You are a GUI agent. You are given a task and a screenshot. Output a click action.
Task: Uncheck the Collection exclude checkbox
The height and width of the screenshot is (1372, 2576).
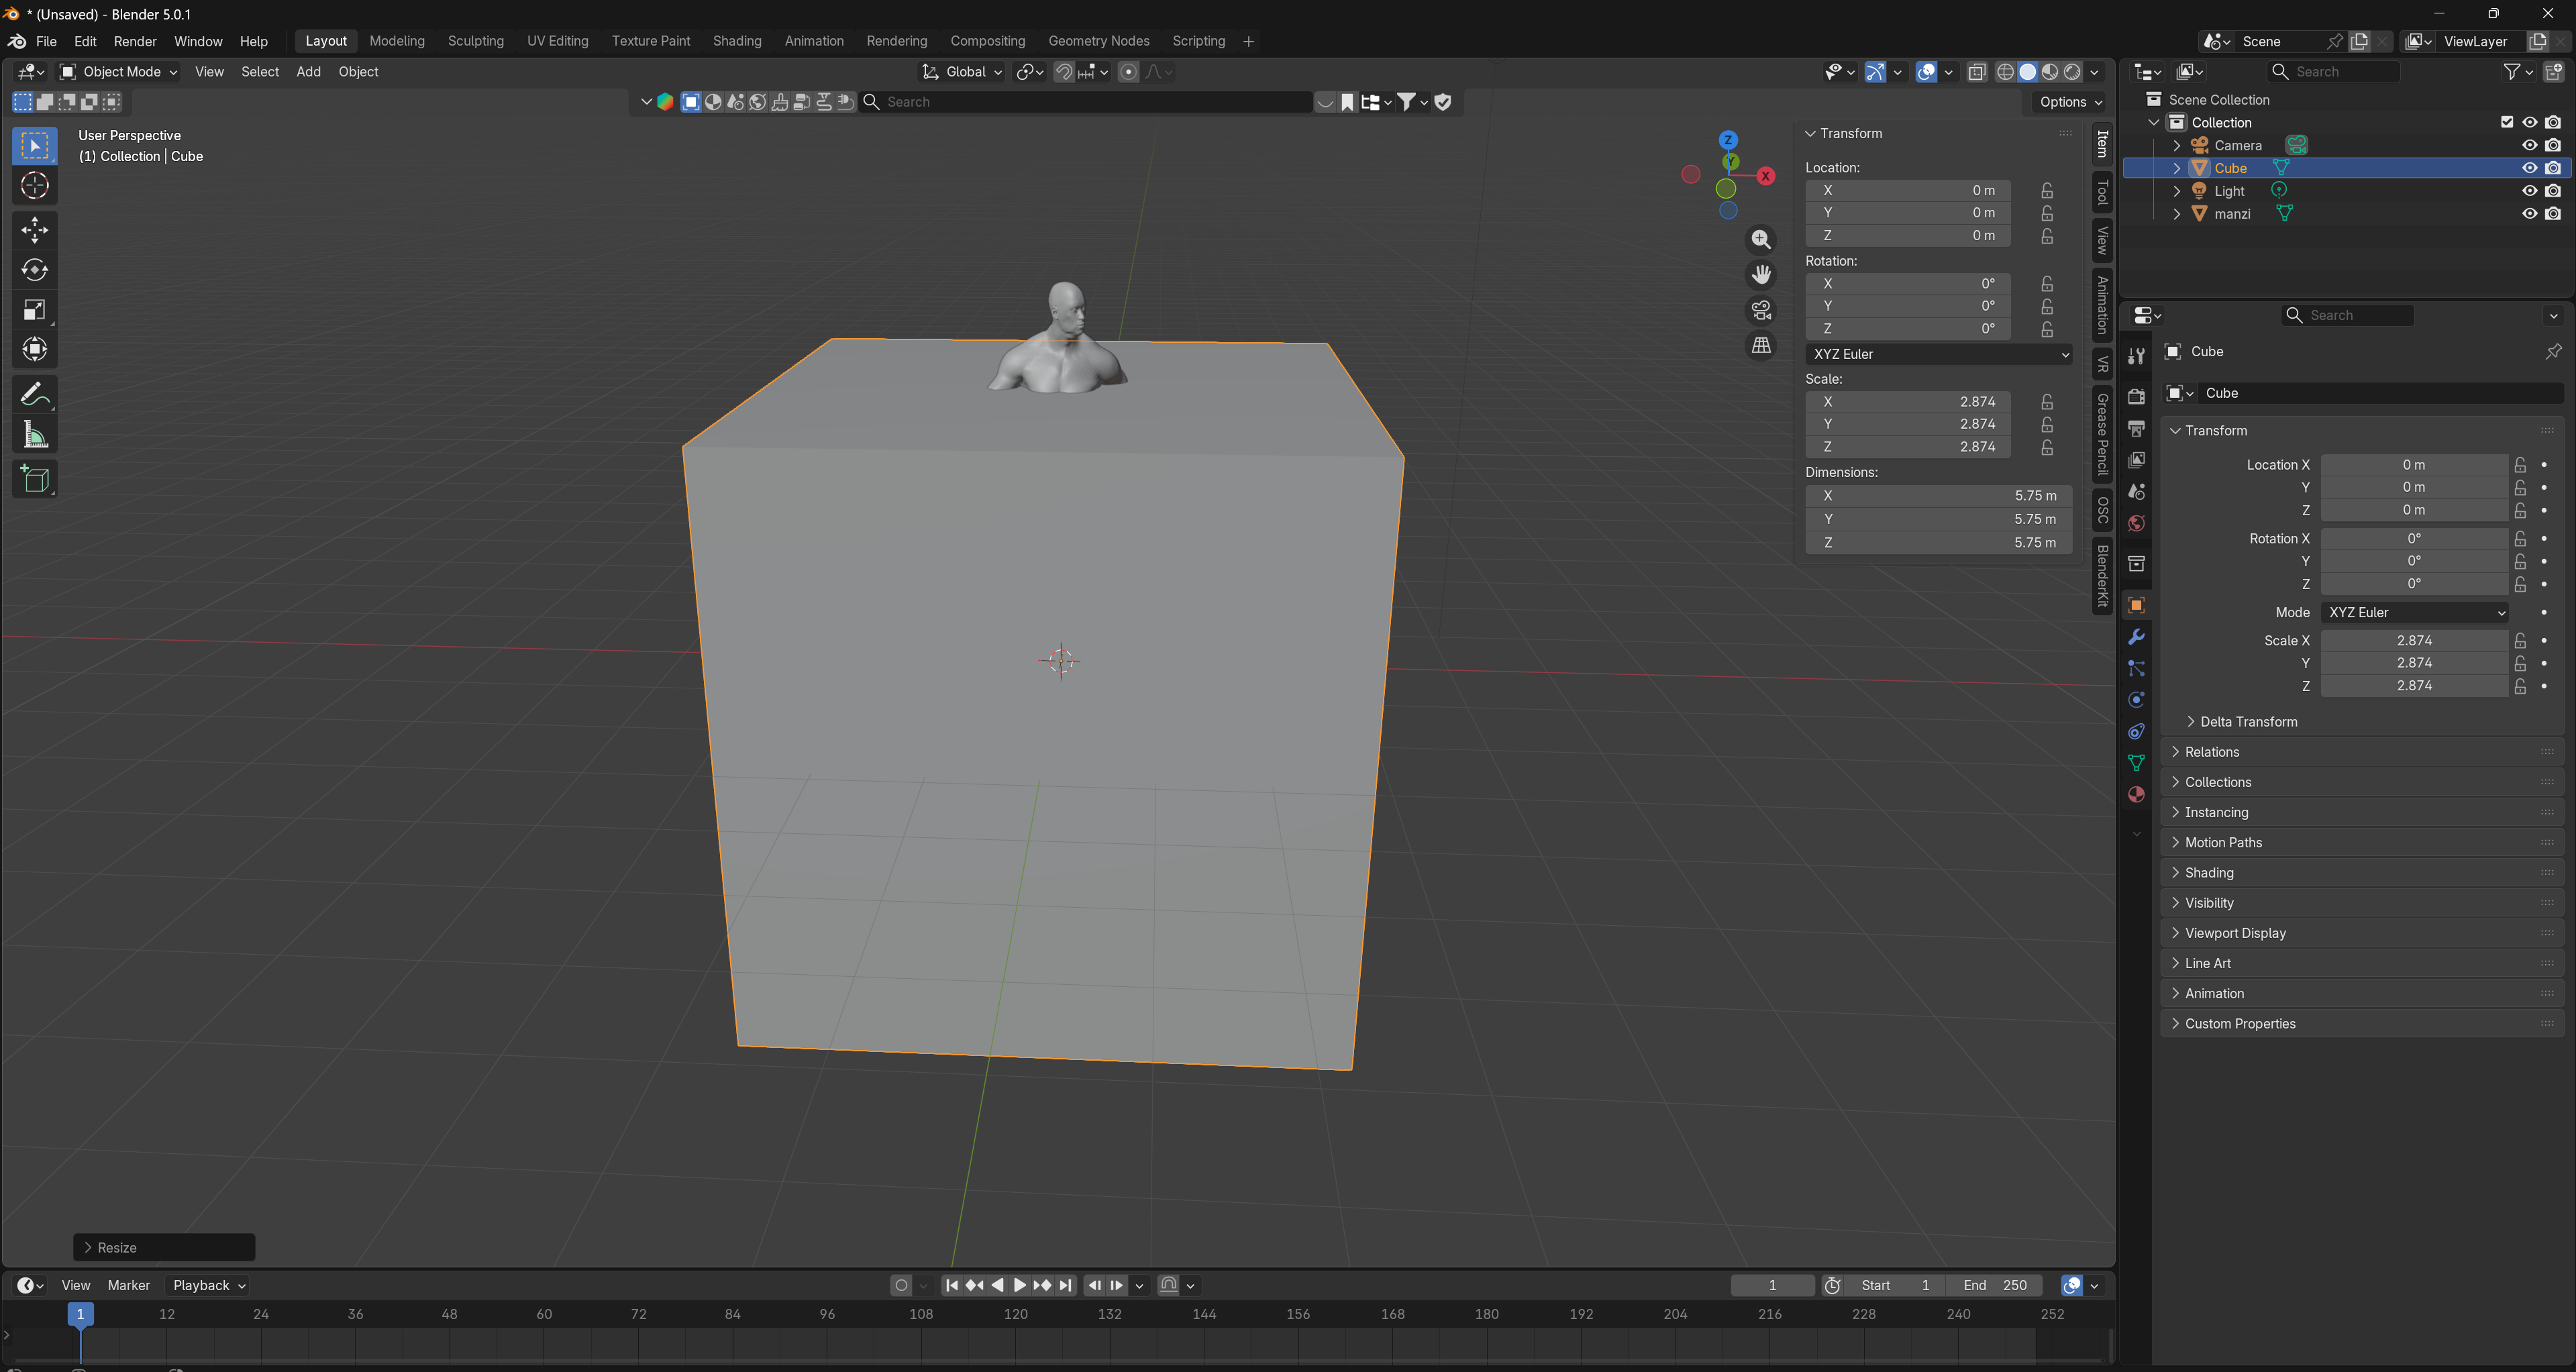click(x=2506, y=122)
